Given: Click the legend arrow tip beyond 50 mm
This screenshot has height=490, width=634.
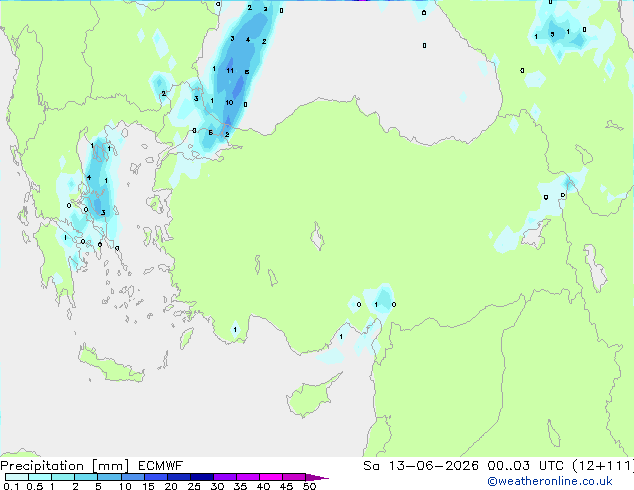Looking at the screenshot, I should pyautogui.click(x=317, y=477).
